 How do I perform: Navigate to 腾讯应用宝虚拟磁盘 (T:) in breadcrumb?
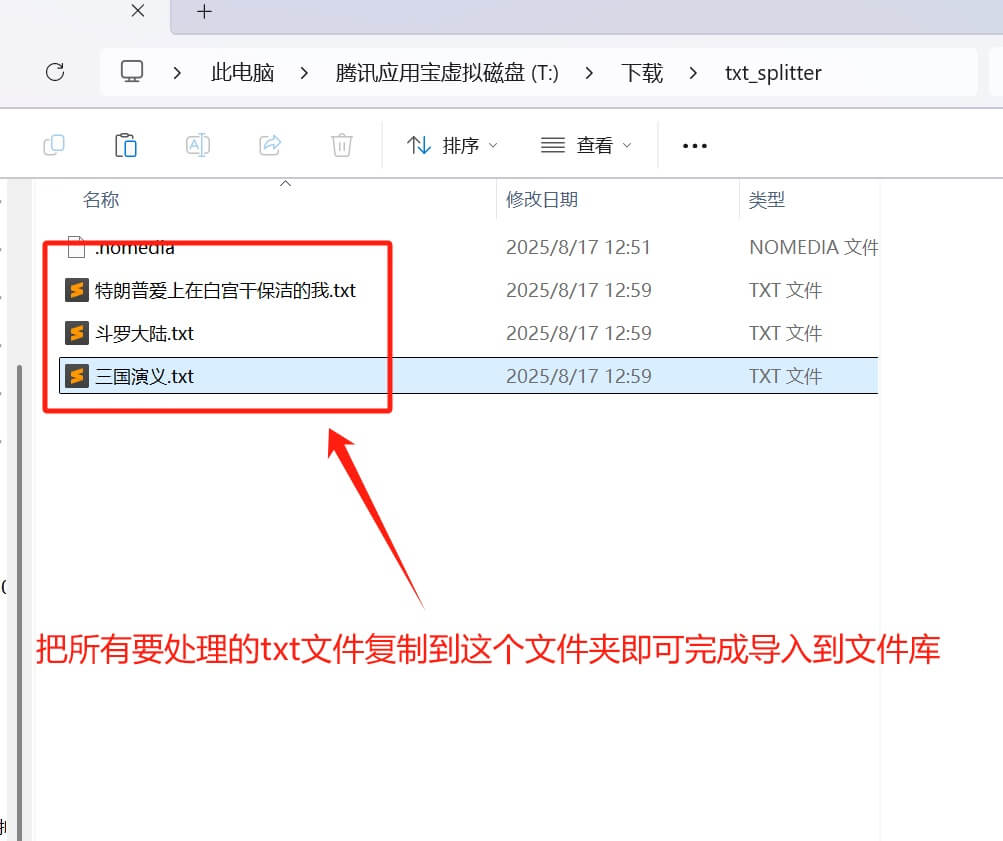coord(447,73)
